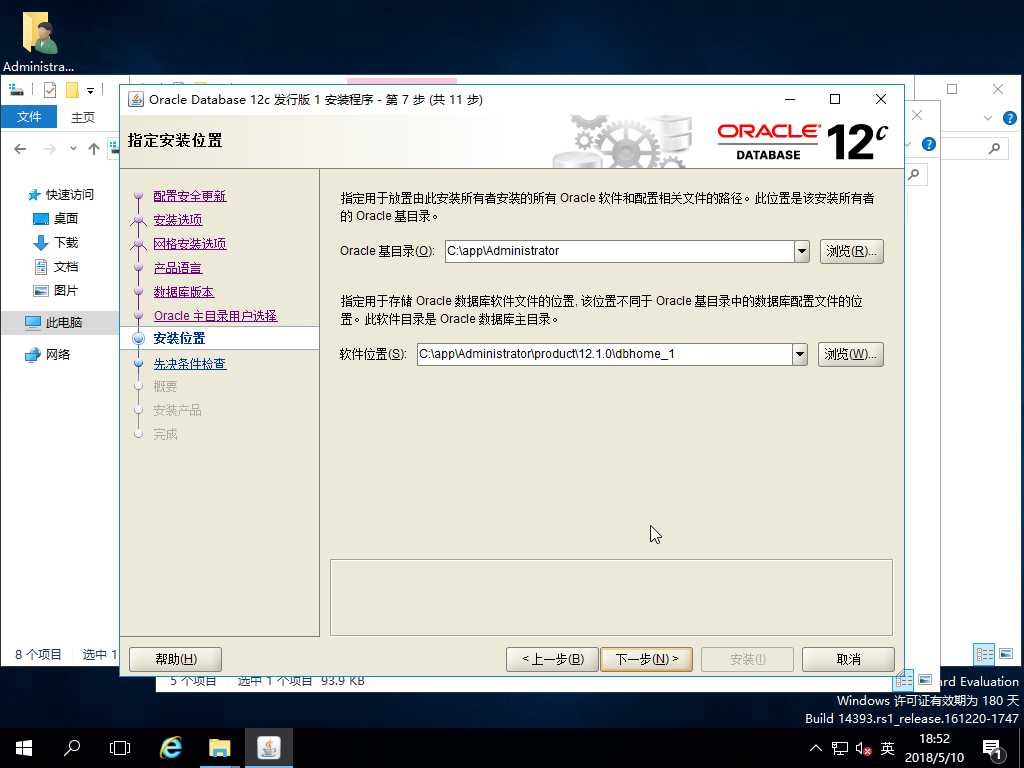Click the File Explorer help icon
Viewport: 1024px width, 768px height.
pyautogui.click(x=1010, y=118)
